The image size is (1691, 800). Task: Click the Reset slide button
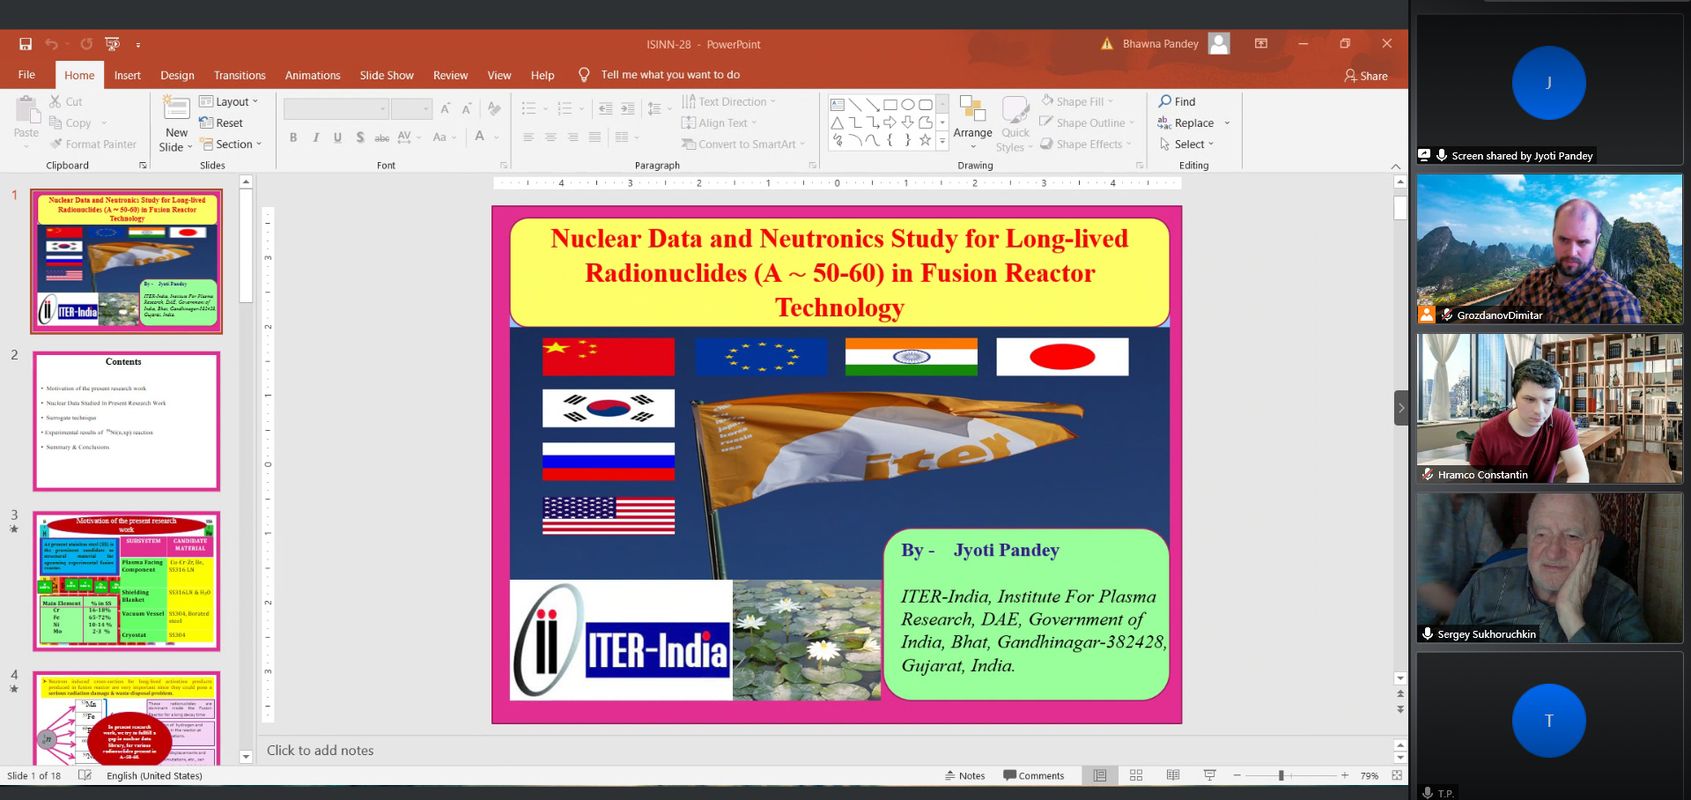[221, 123]
